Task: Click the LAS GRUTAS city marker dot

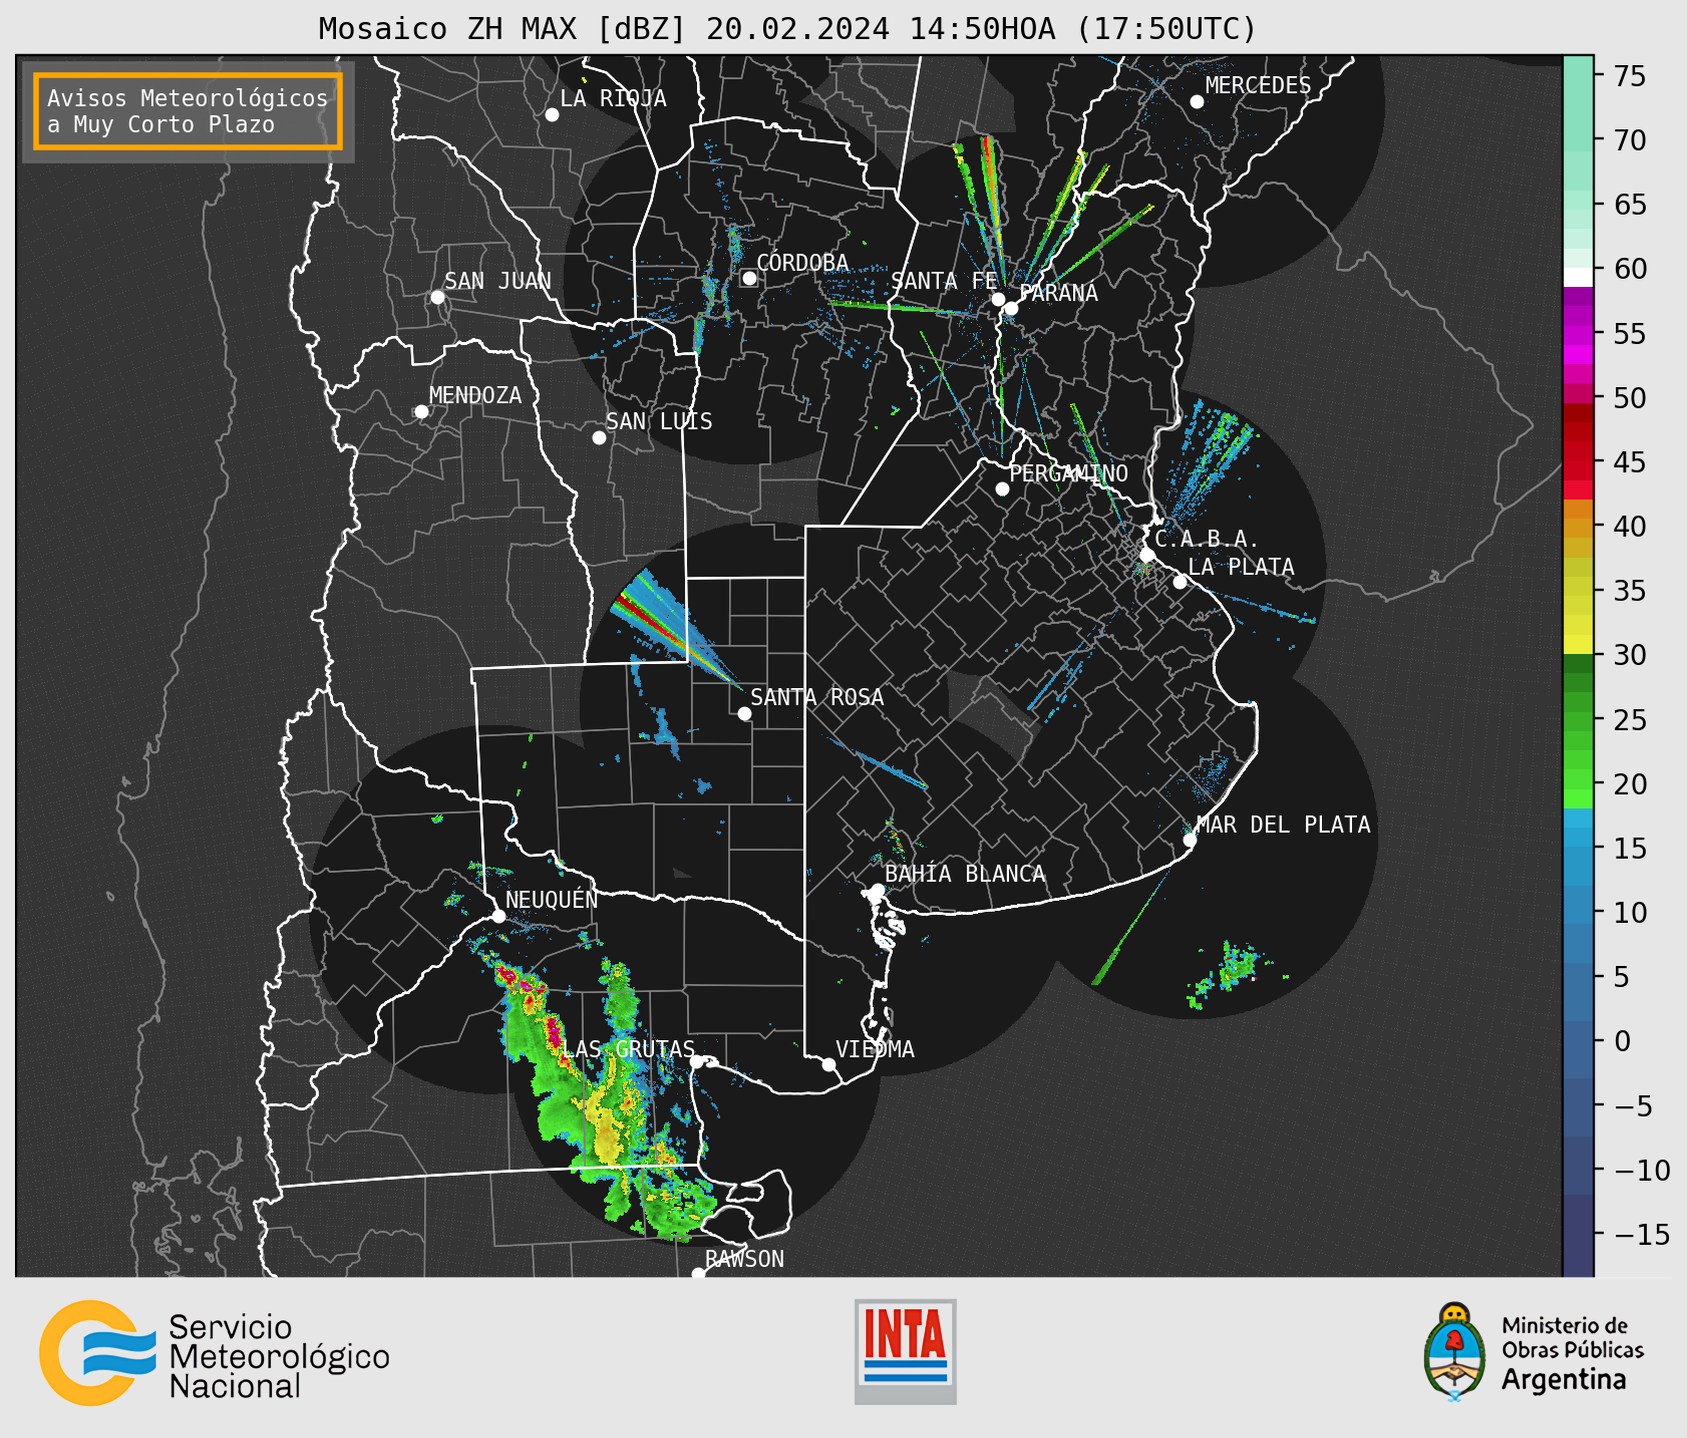Action: point(697,1062)
